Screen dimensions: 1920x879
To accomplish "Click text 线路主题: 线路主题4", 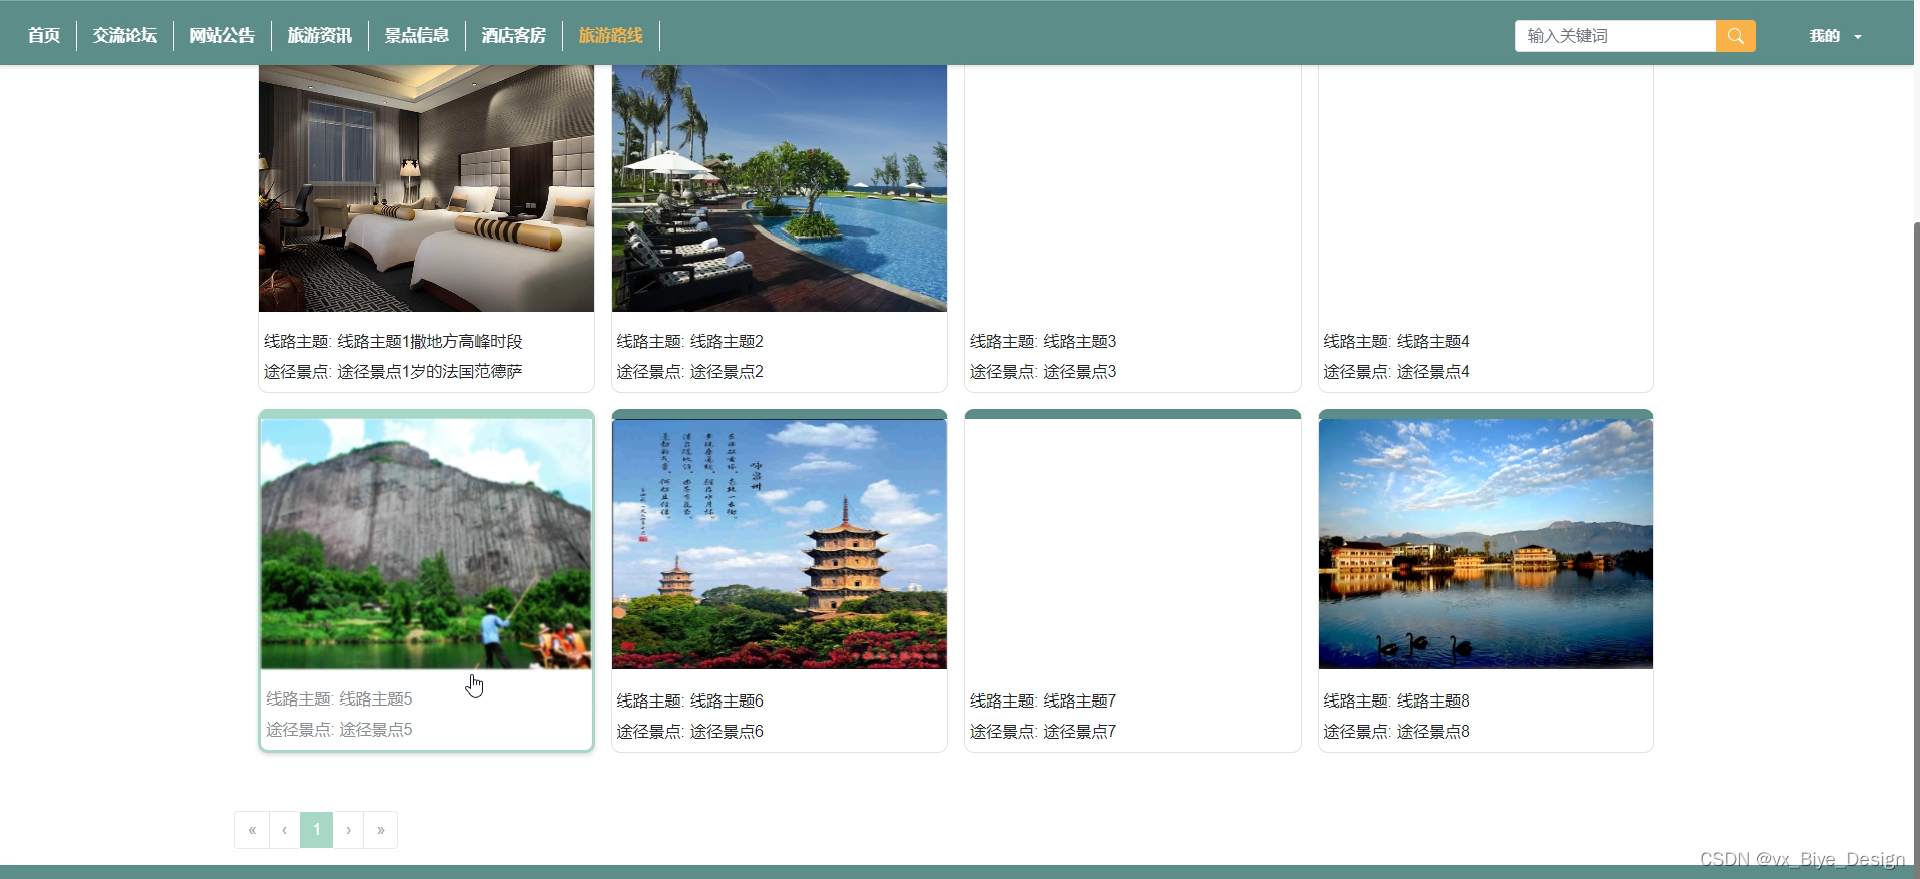I will pyautogui.click(x=1396, y=342).
